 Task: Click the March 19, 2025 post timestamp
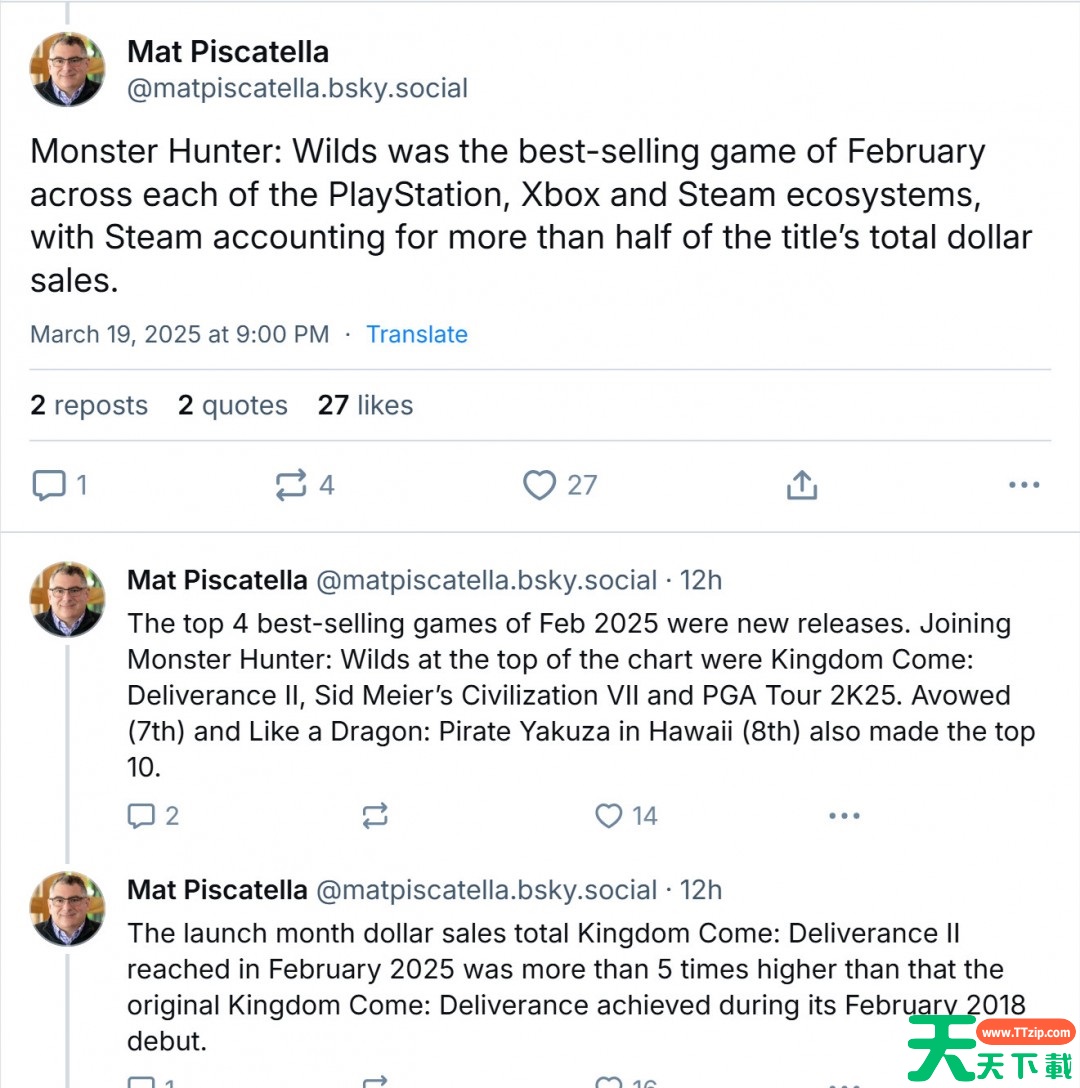coord(179,334)
